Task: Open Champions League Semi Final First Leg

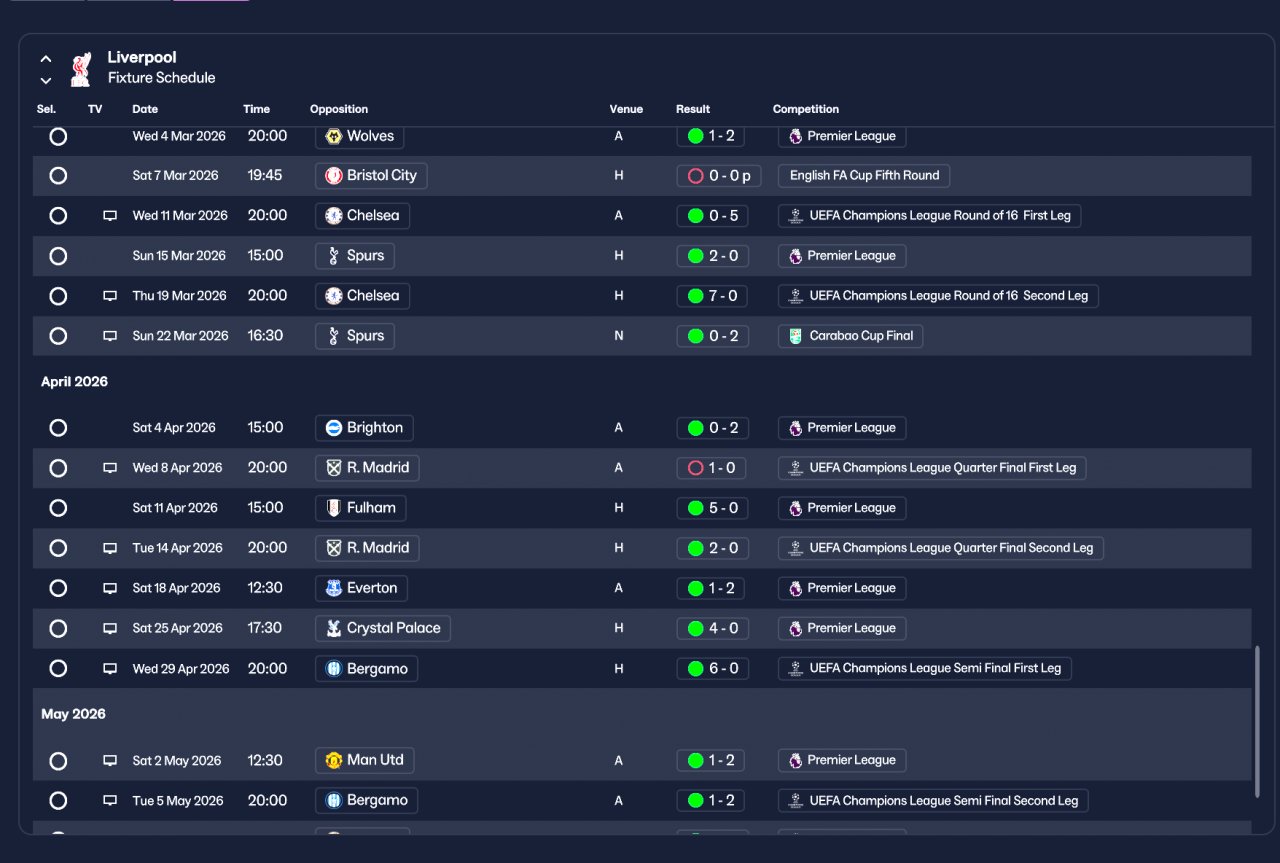Action: point(925,668)
